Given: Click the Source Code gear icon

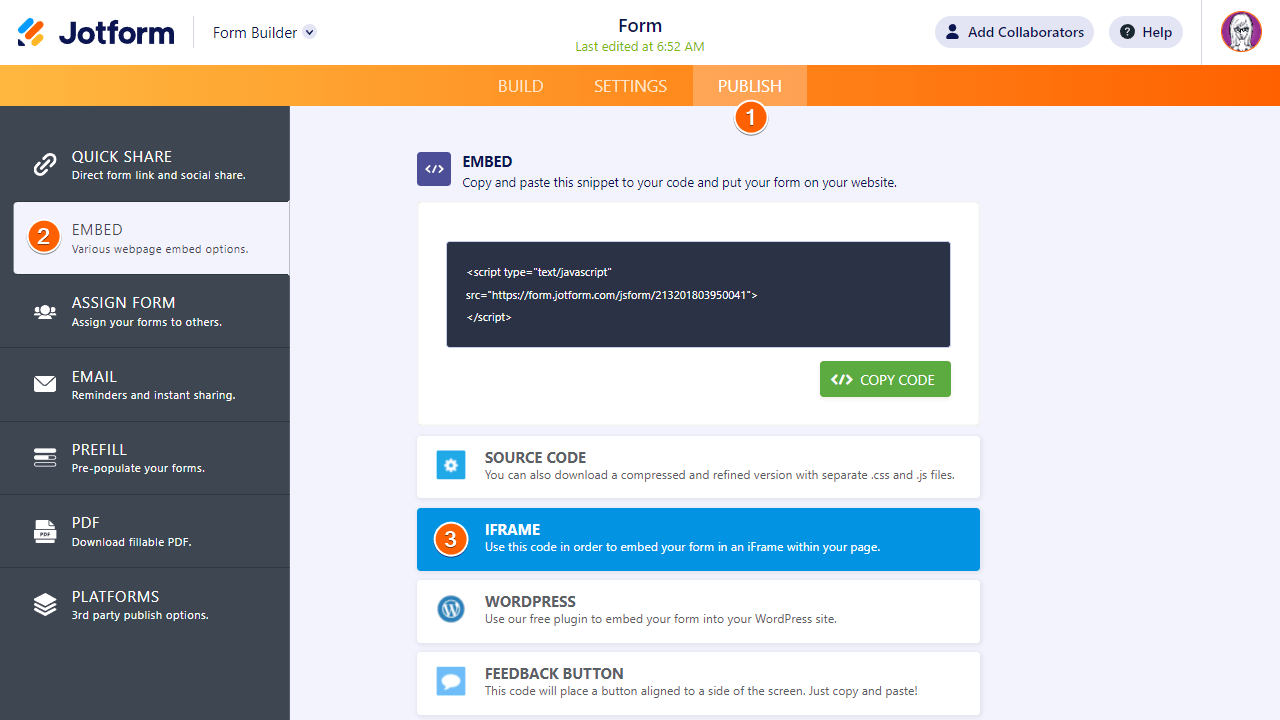Looking at the screenshot, I should (451, 465).
